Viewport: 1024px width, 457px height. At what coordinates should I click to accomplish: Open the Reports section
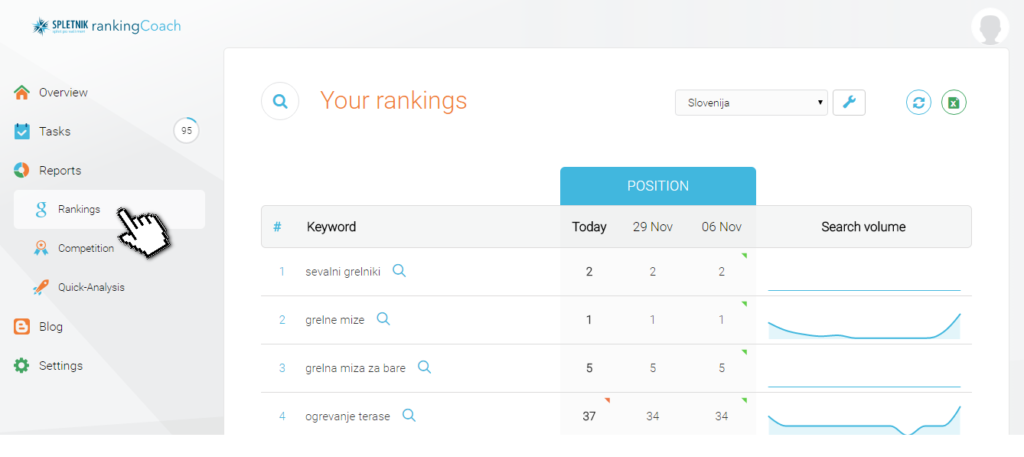coord(60,170)
